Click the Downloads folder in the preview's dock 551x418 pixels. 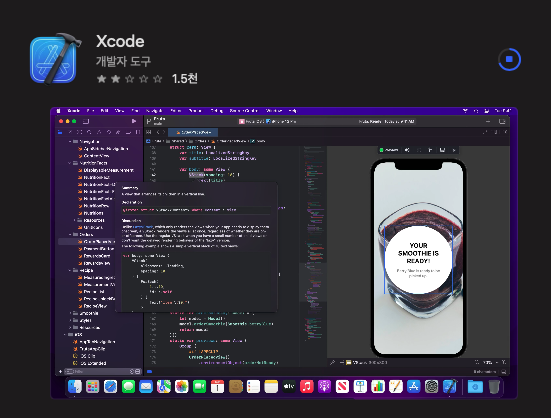(x=475, y=387)
